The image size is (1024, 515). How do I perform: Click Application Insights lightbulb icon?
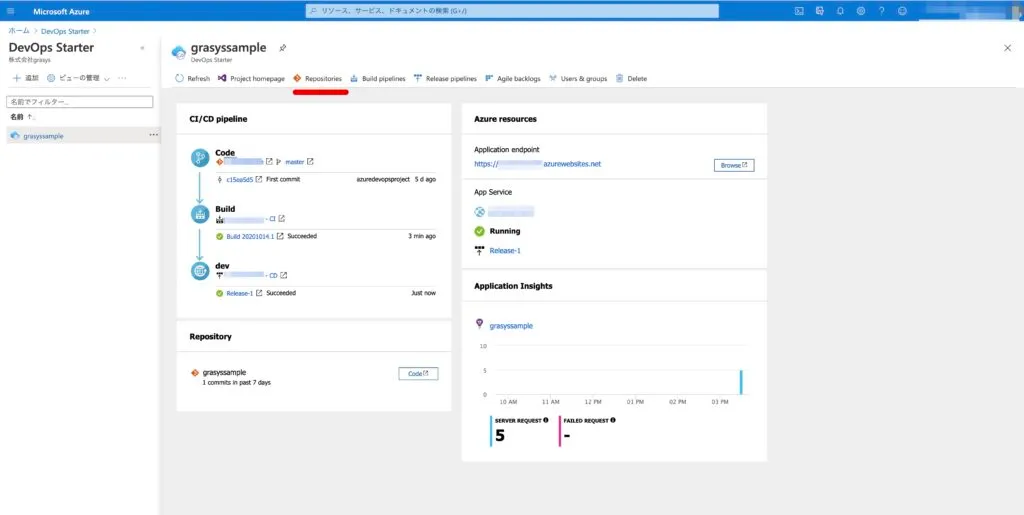point(479,324)
